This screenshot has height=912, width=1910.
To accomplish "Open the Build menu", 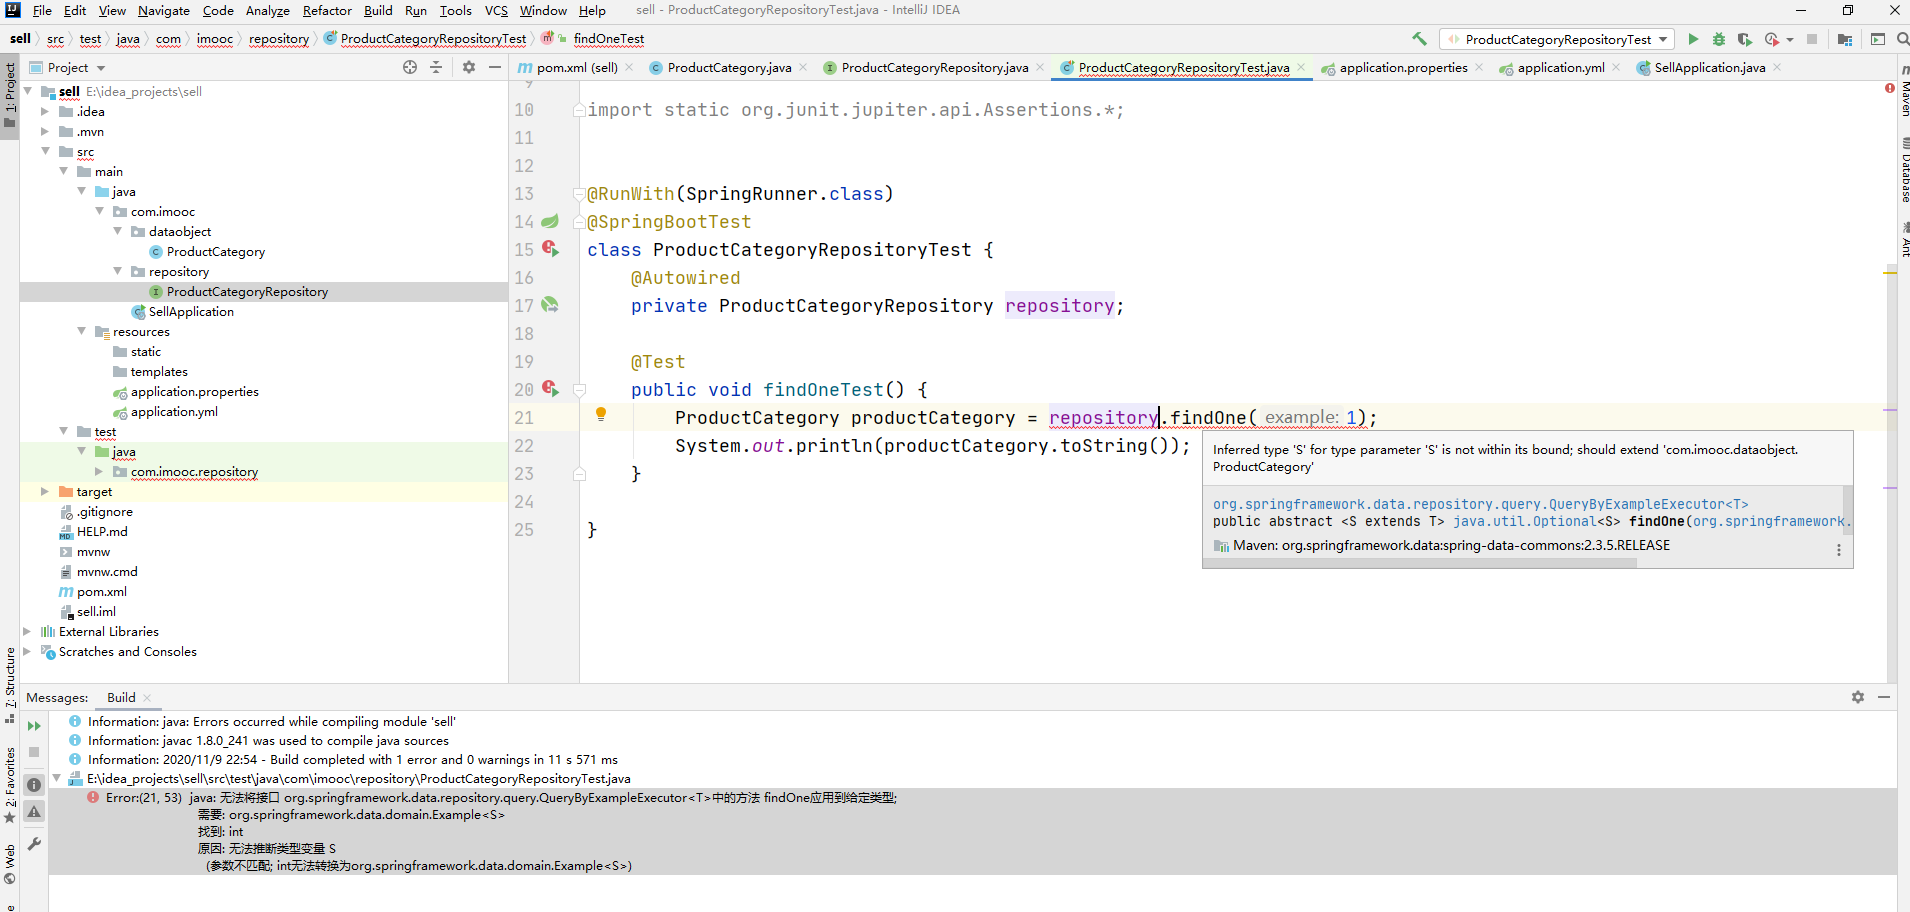I will 378,10.
